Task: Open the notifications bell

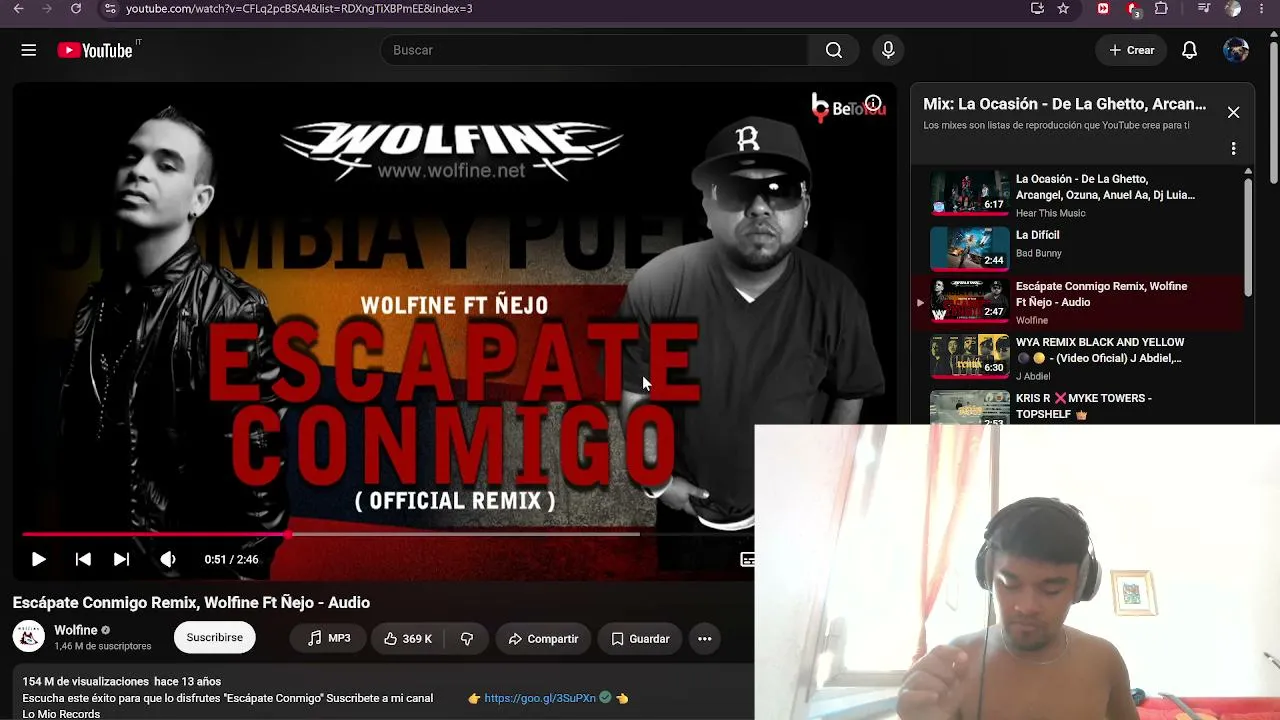Action: point(1189,50)
